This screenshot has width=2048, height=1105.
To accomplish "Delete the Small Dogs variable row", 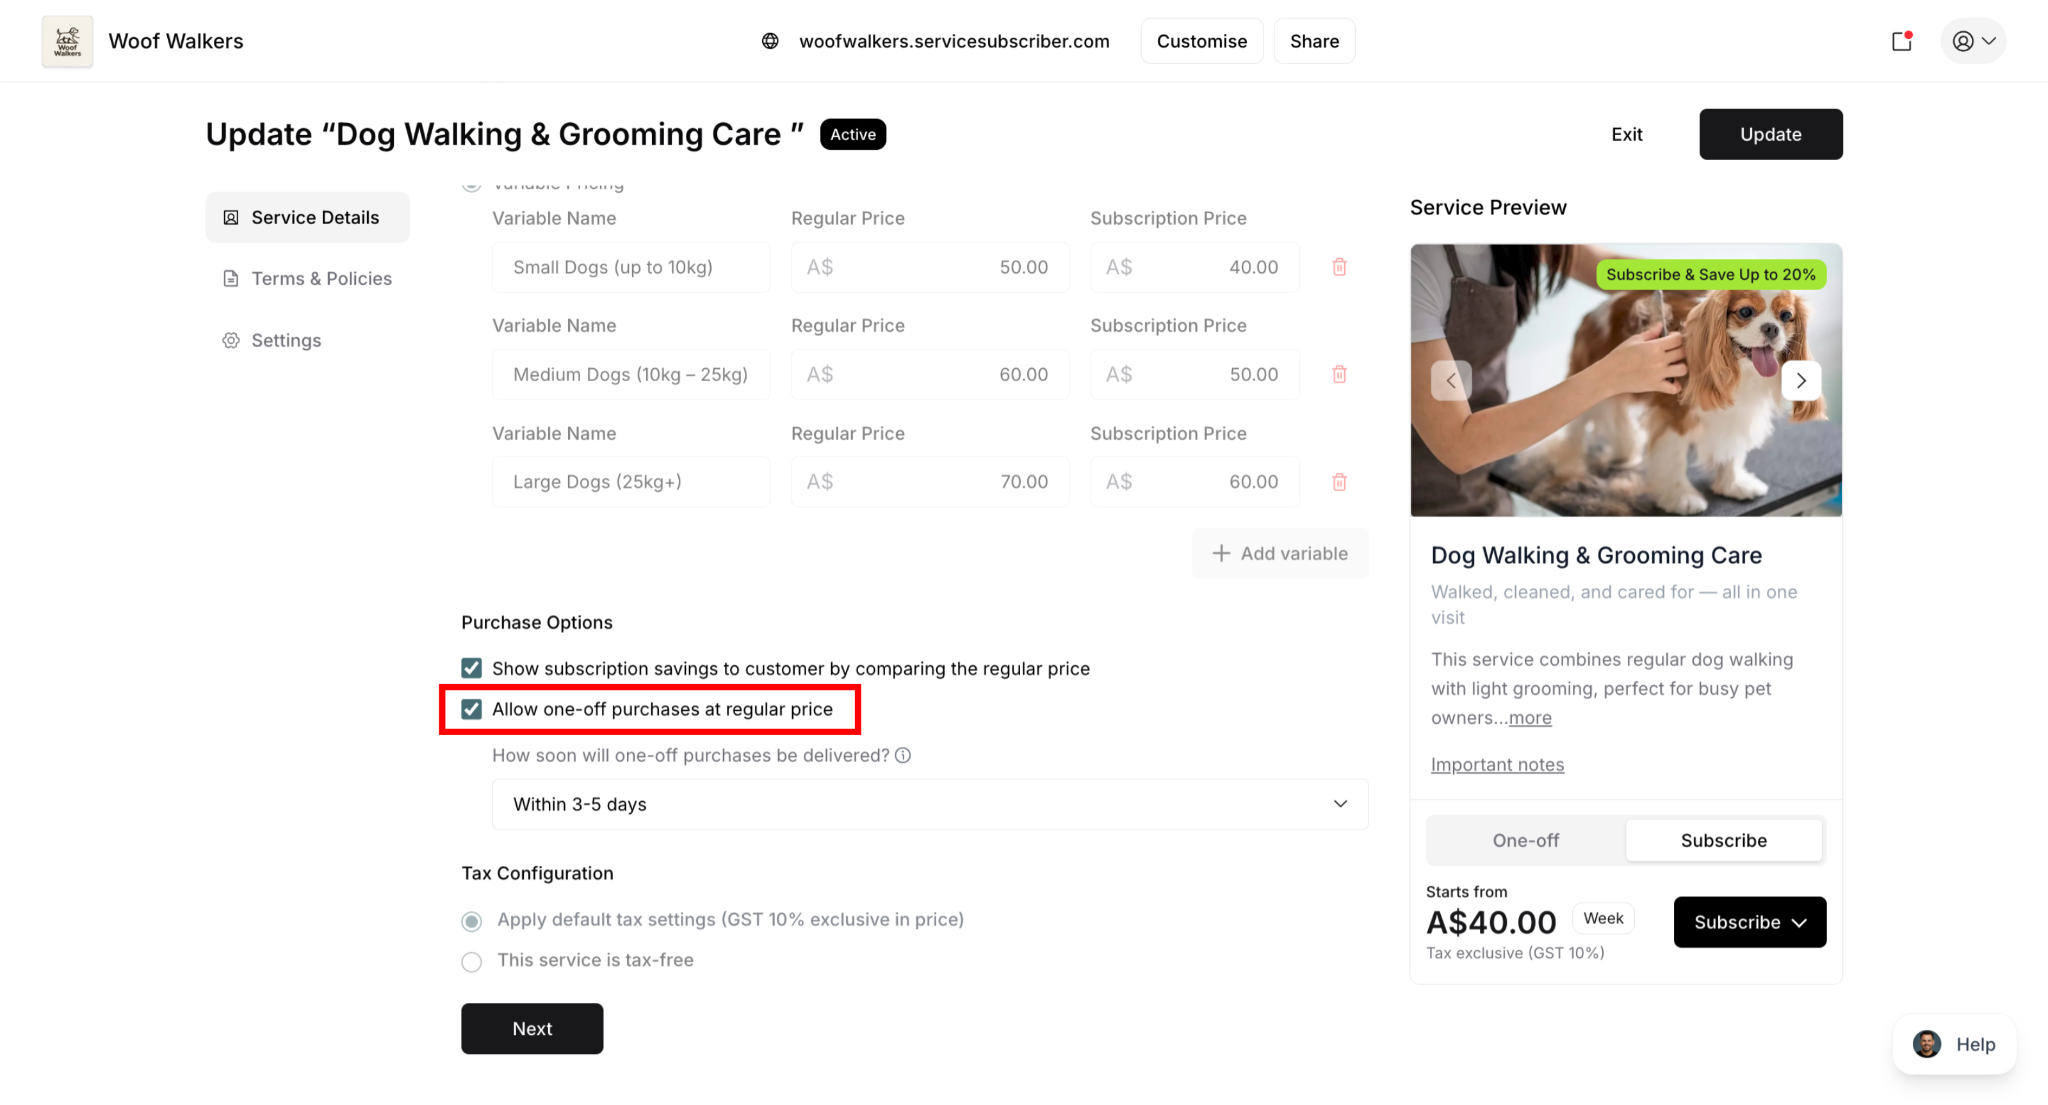I will pyautogui.click(x=1339, y=267).
